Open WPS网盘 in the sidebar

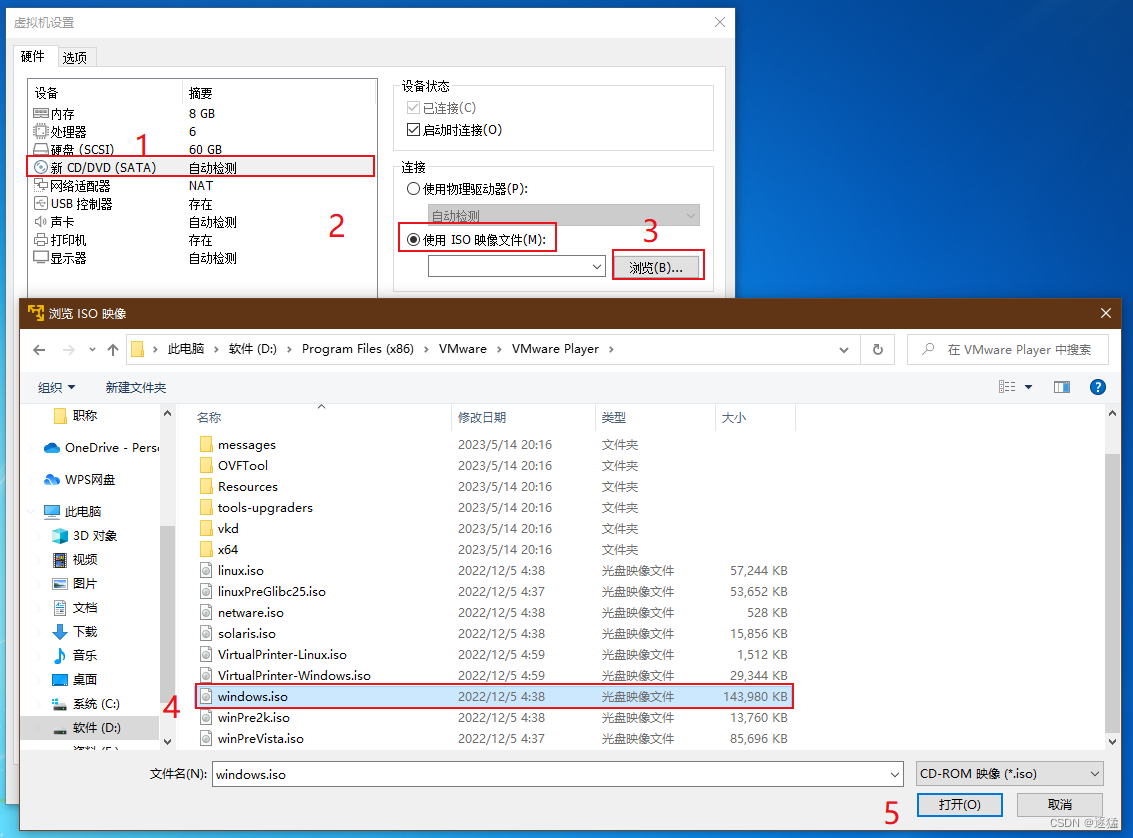(79, 480)
